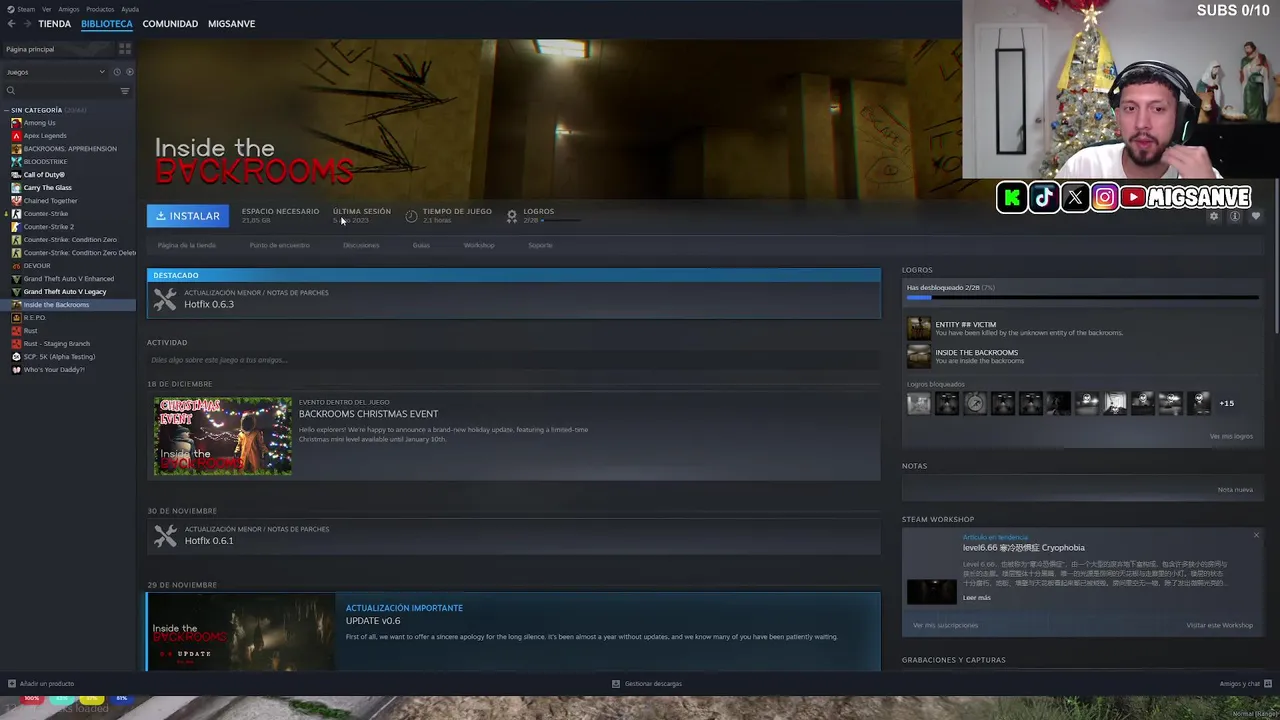Show game info icon

coord(1235,216)
